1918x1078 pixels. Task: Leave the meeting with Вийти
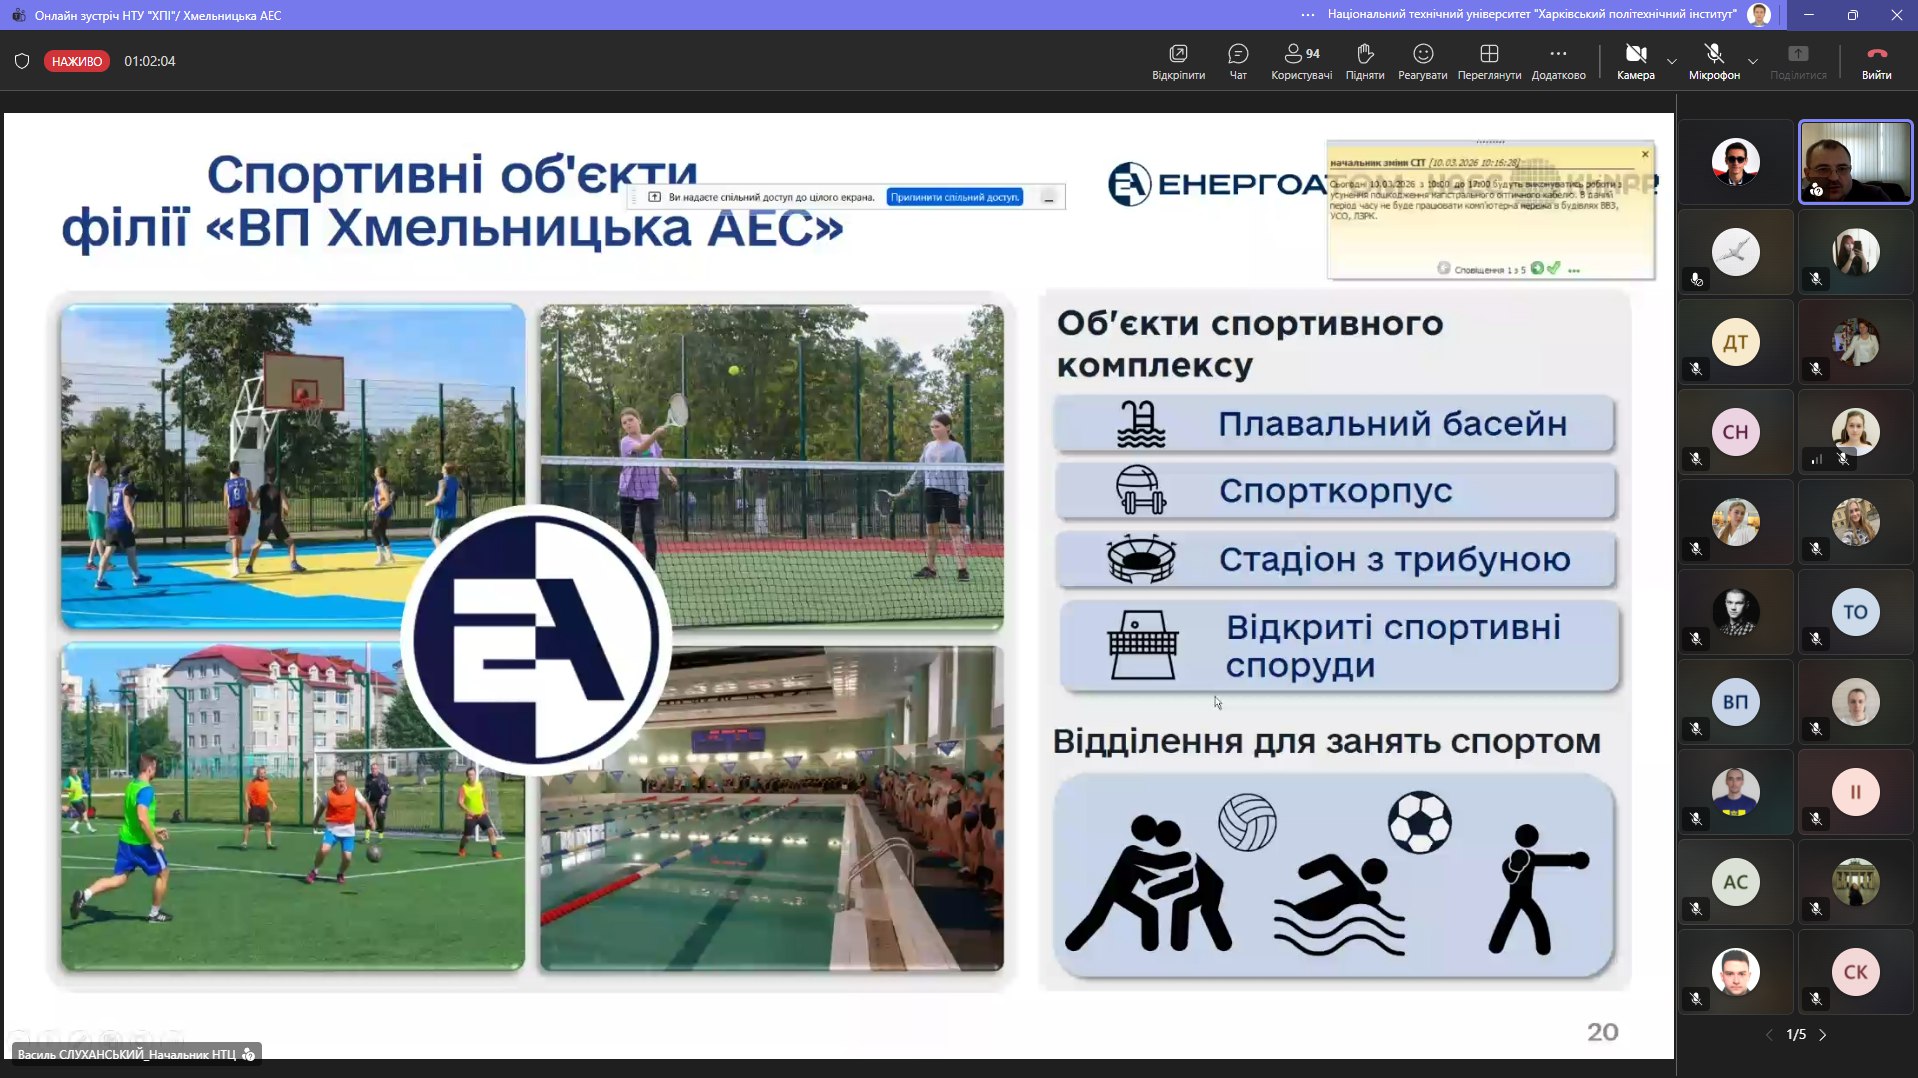pos(1876,61)
